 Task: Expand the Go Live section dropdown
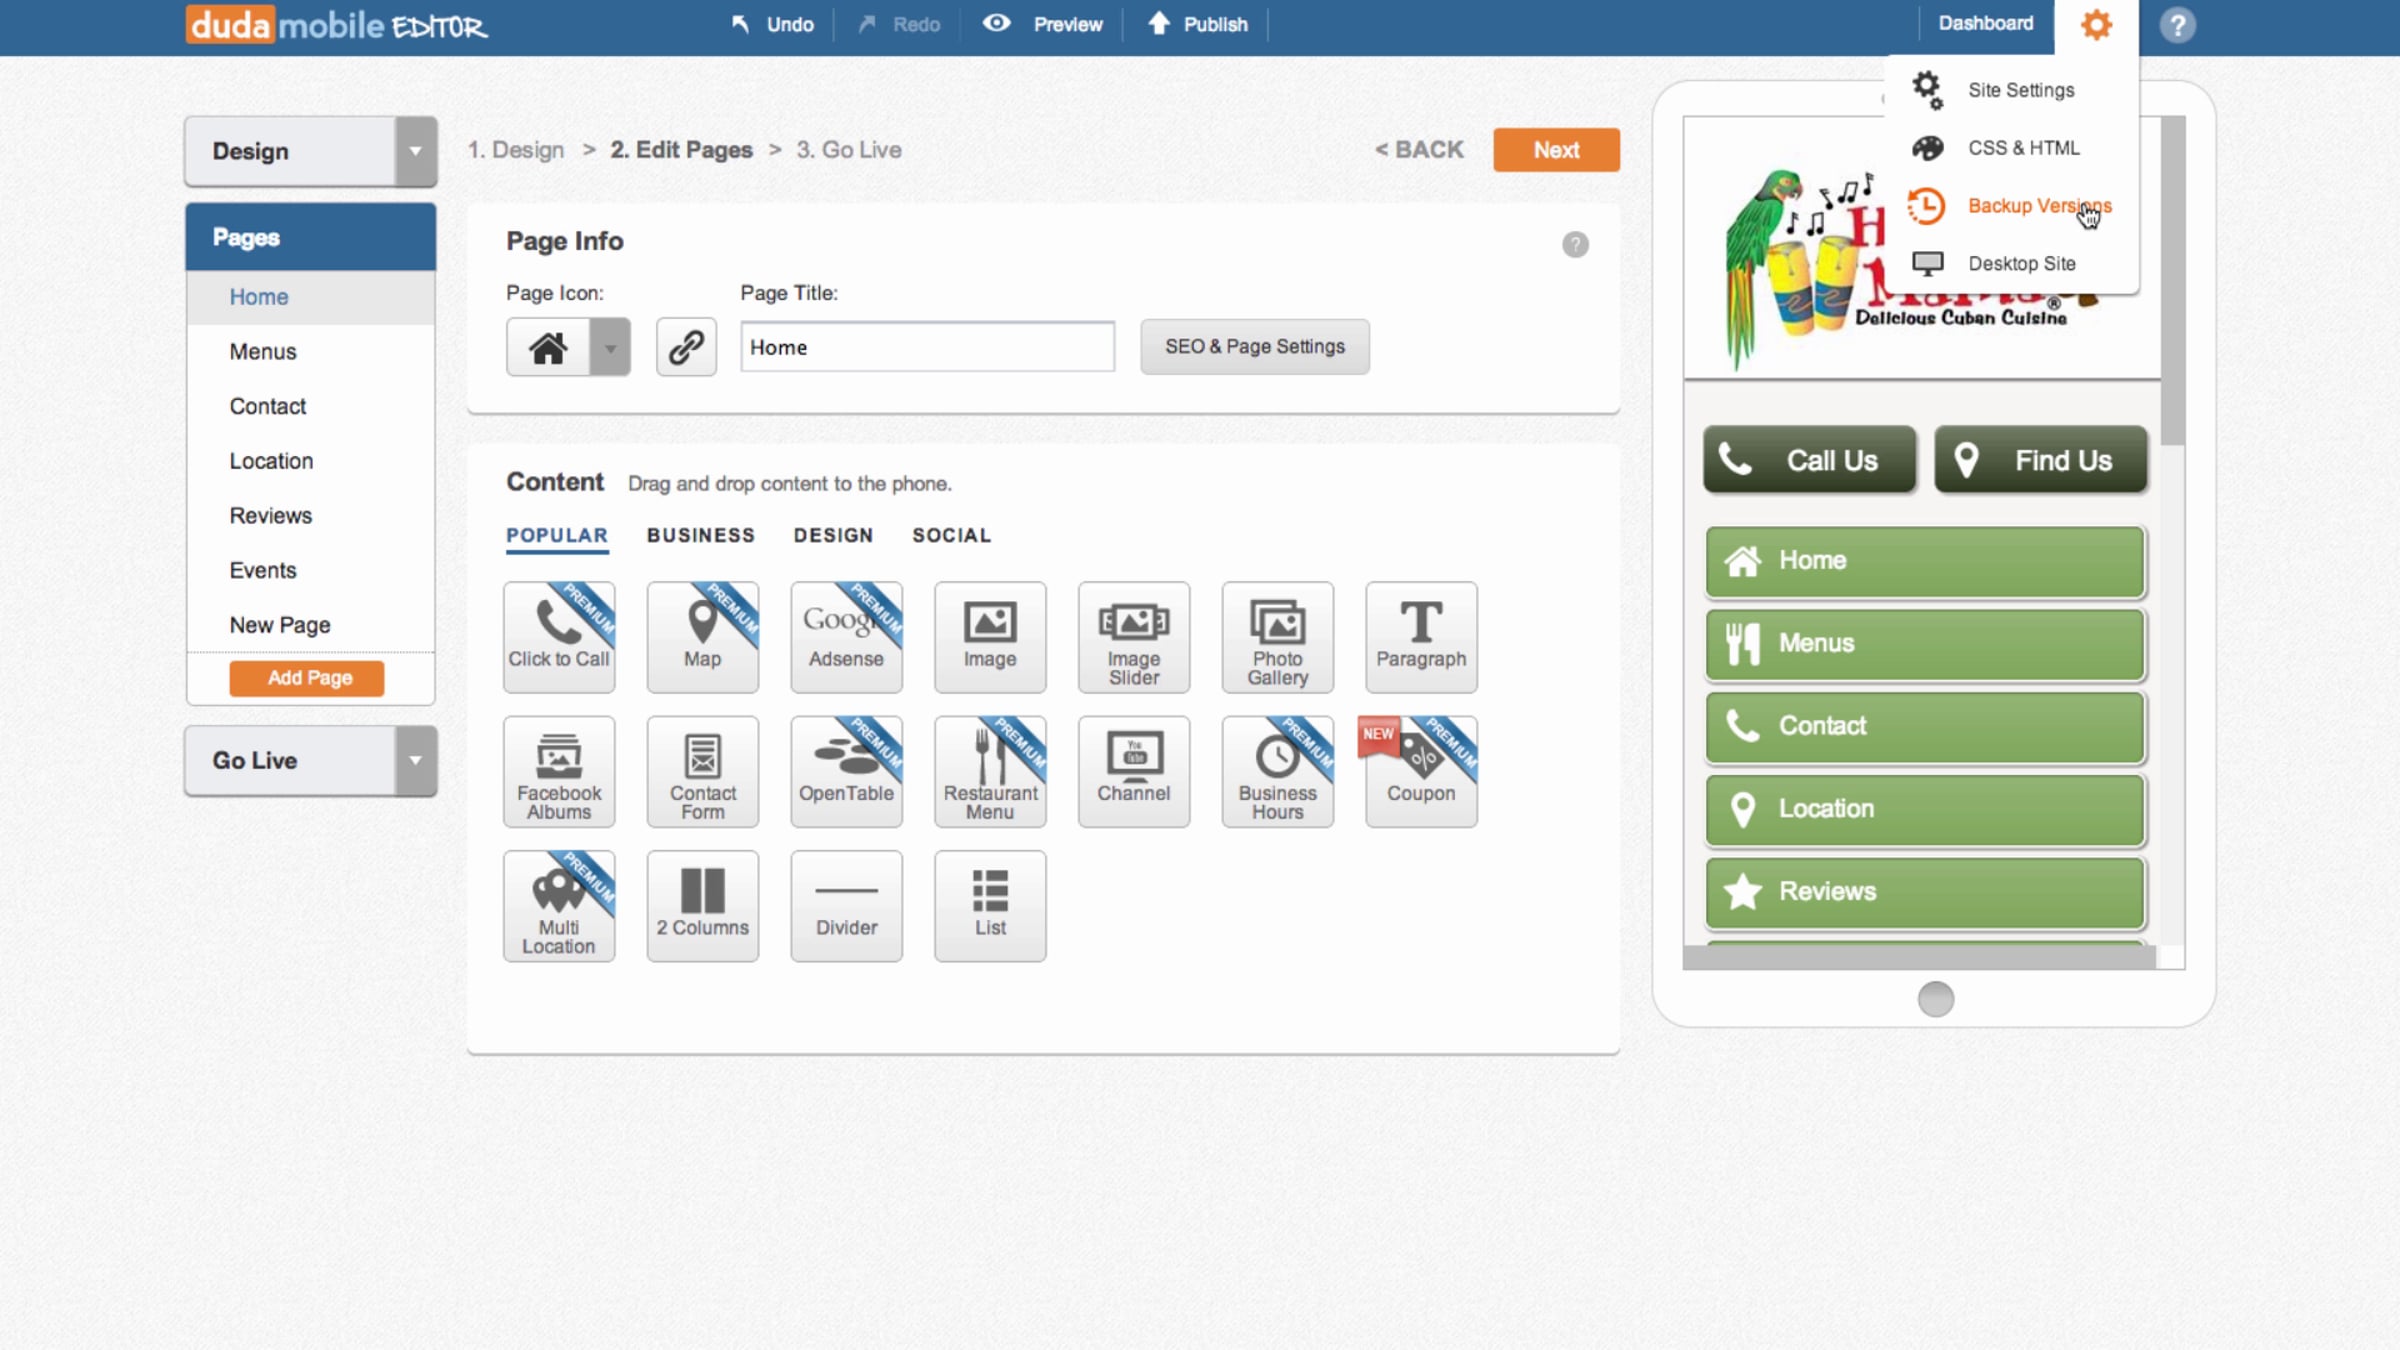(415, 760)
